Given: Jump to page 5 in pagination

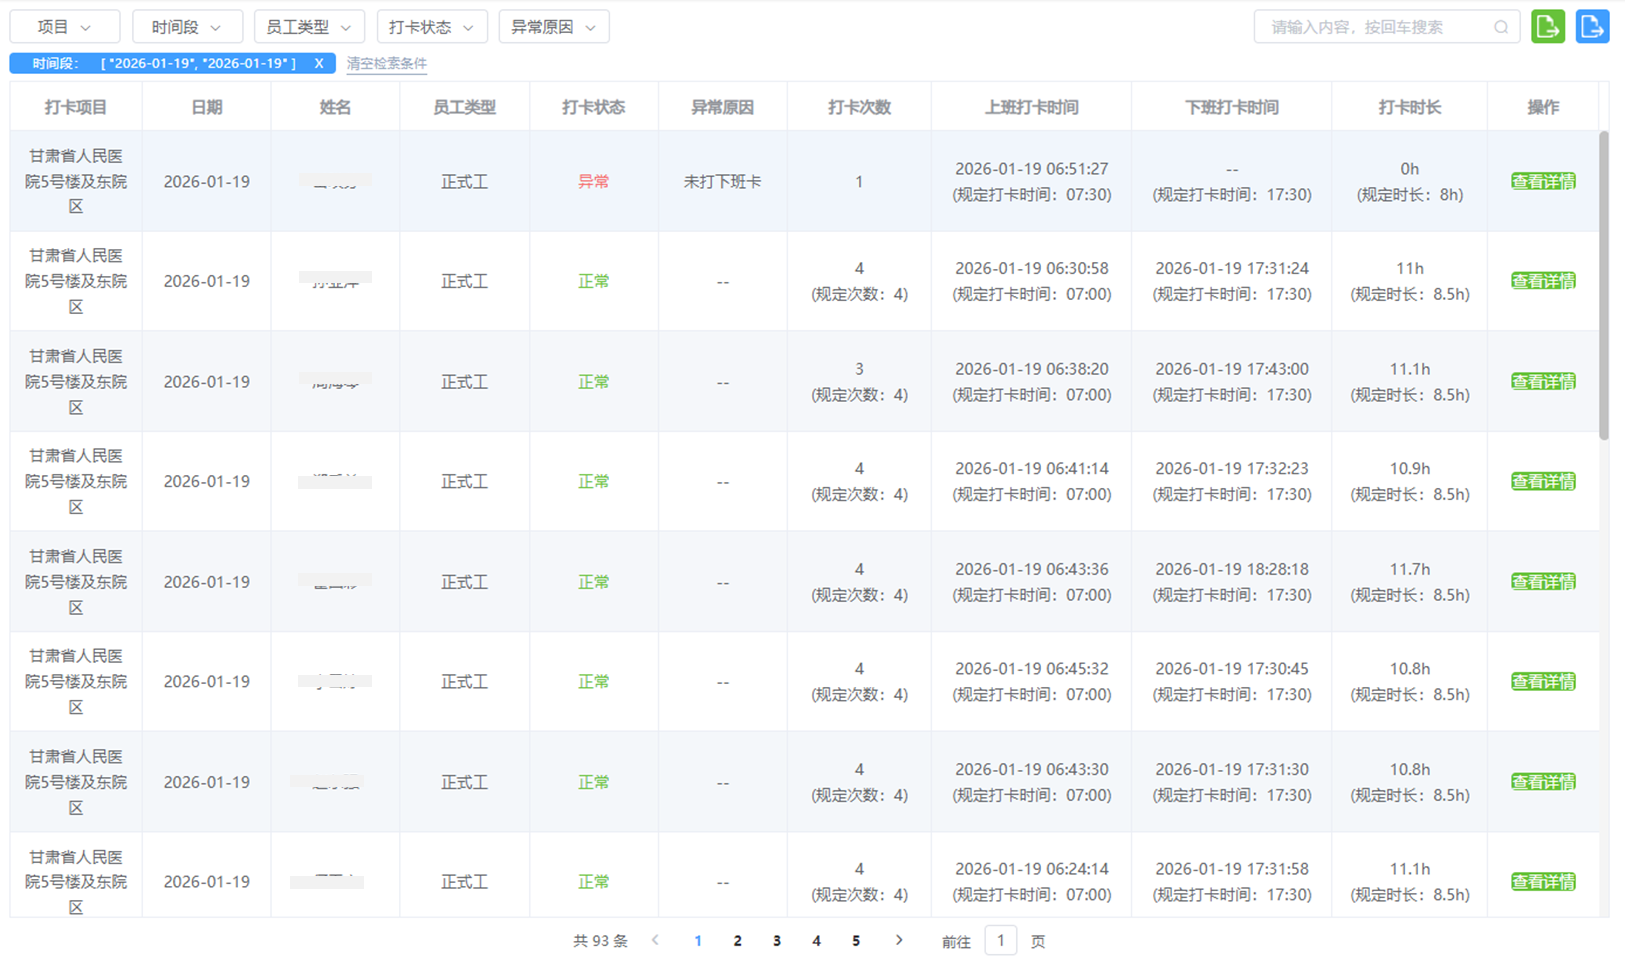Looking at the screenshot, I should click(x=855, y=941).
